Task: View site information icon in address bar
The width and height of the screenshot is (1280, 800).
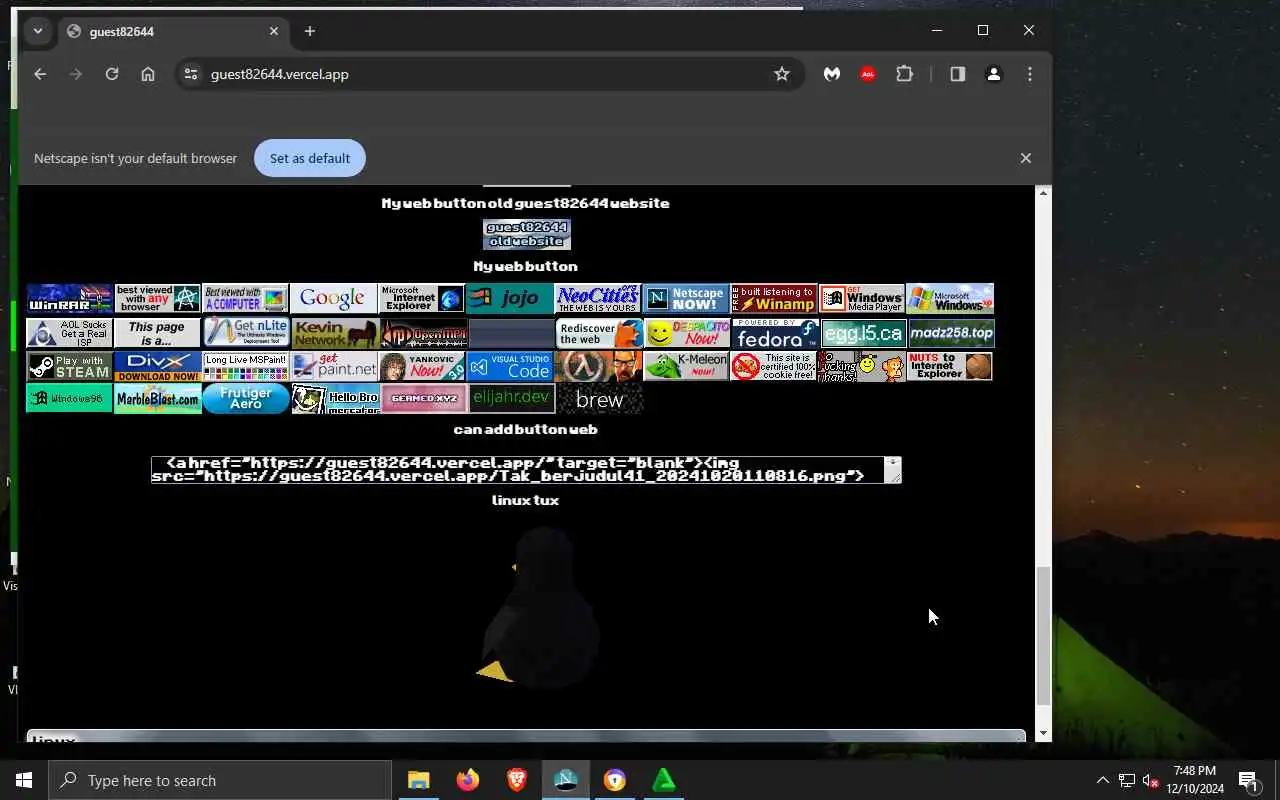Action: coord(191,74)
